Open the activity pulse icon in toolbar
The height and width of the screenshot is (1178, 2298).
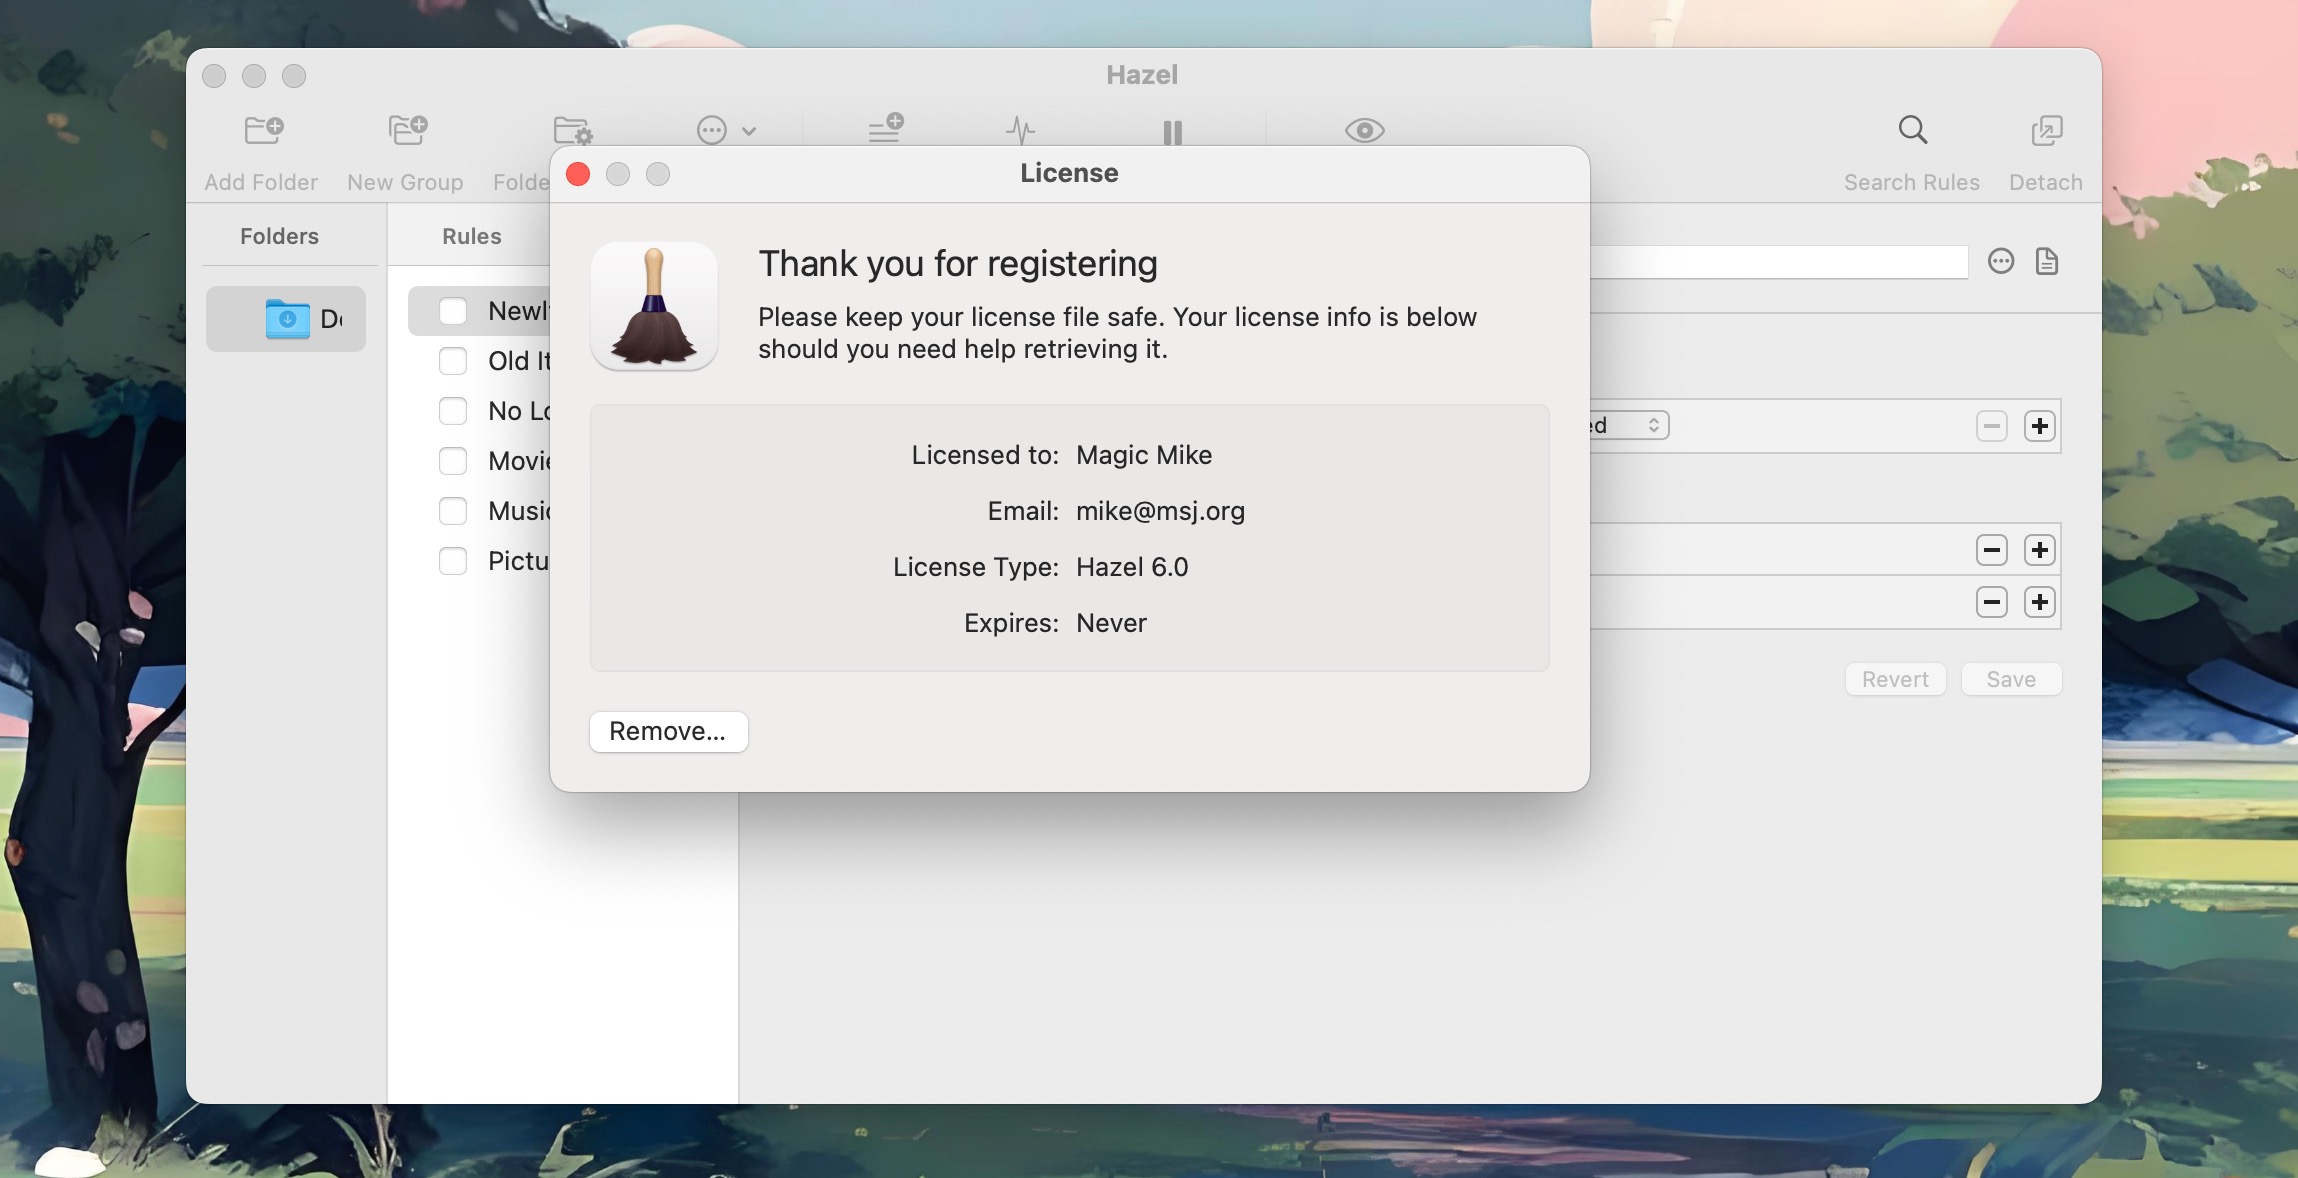click(1020, 130)
